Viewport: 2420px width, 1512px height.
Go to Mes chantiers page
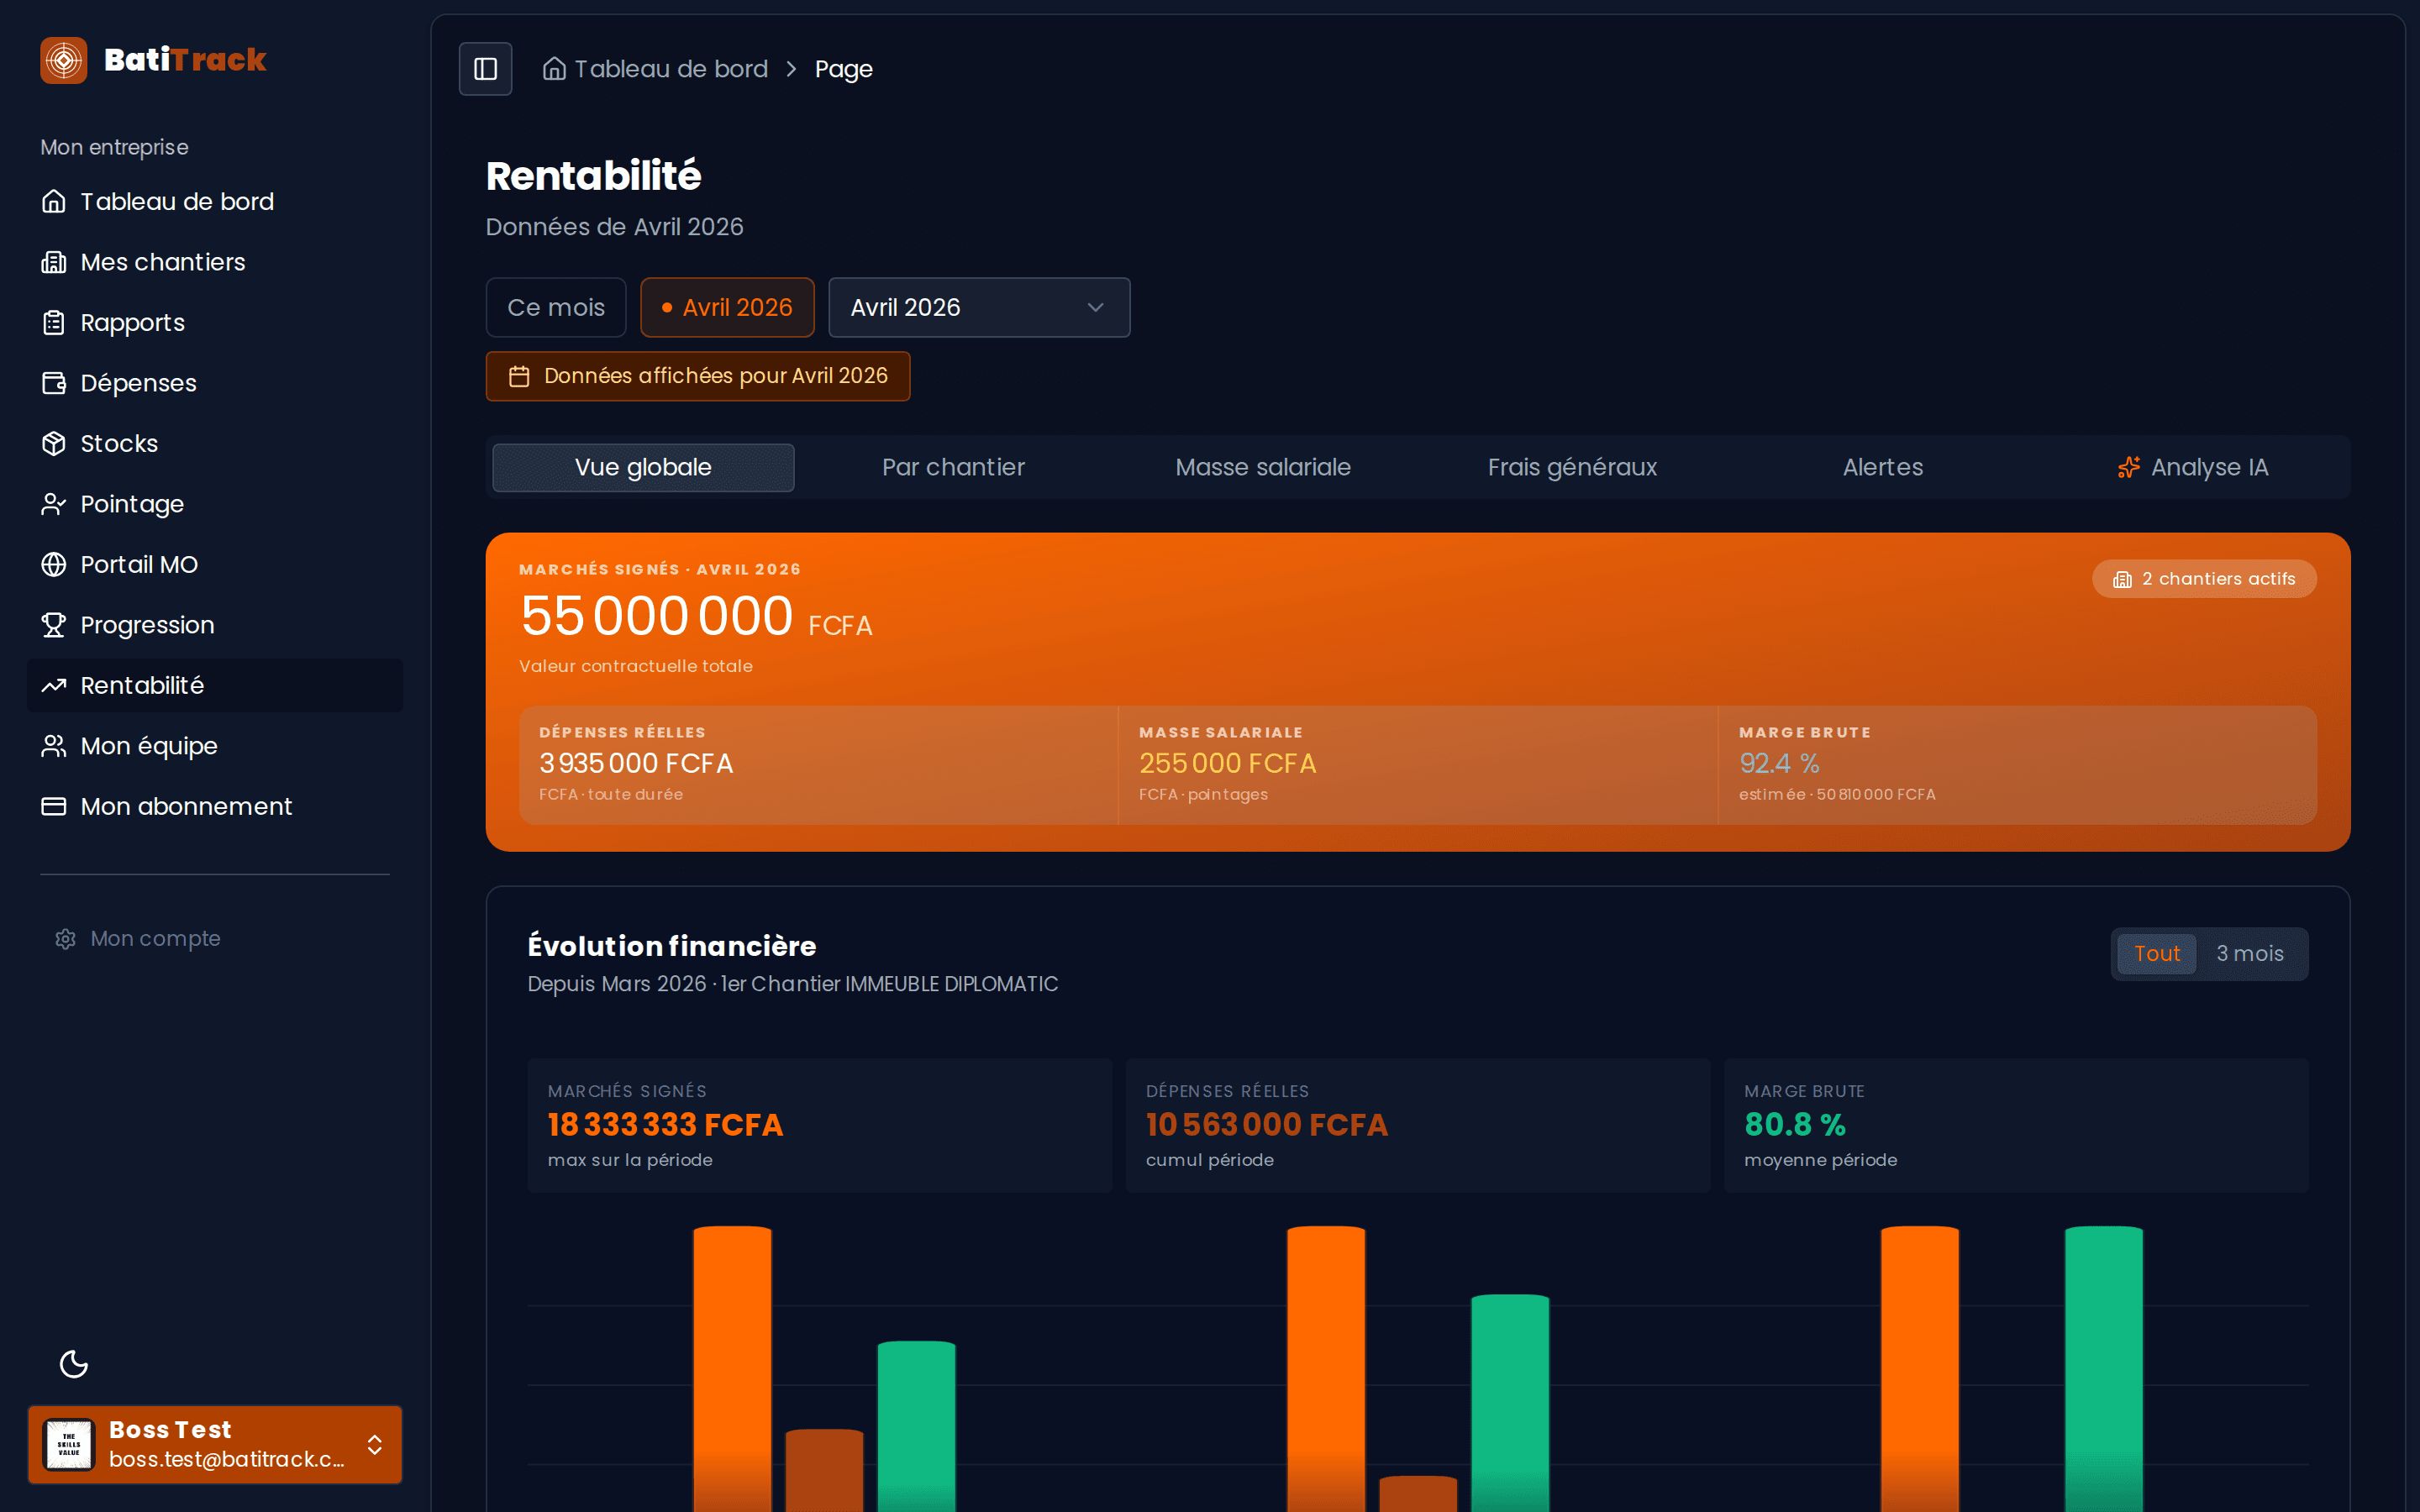[215, 262]
